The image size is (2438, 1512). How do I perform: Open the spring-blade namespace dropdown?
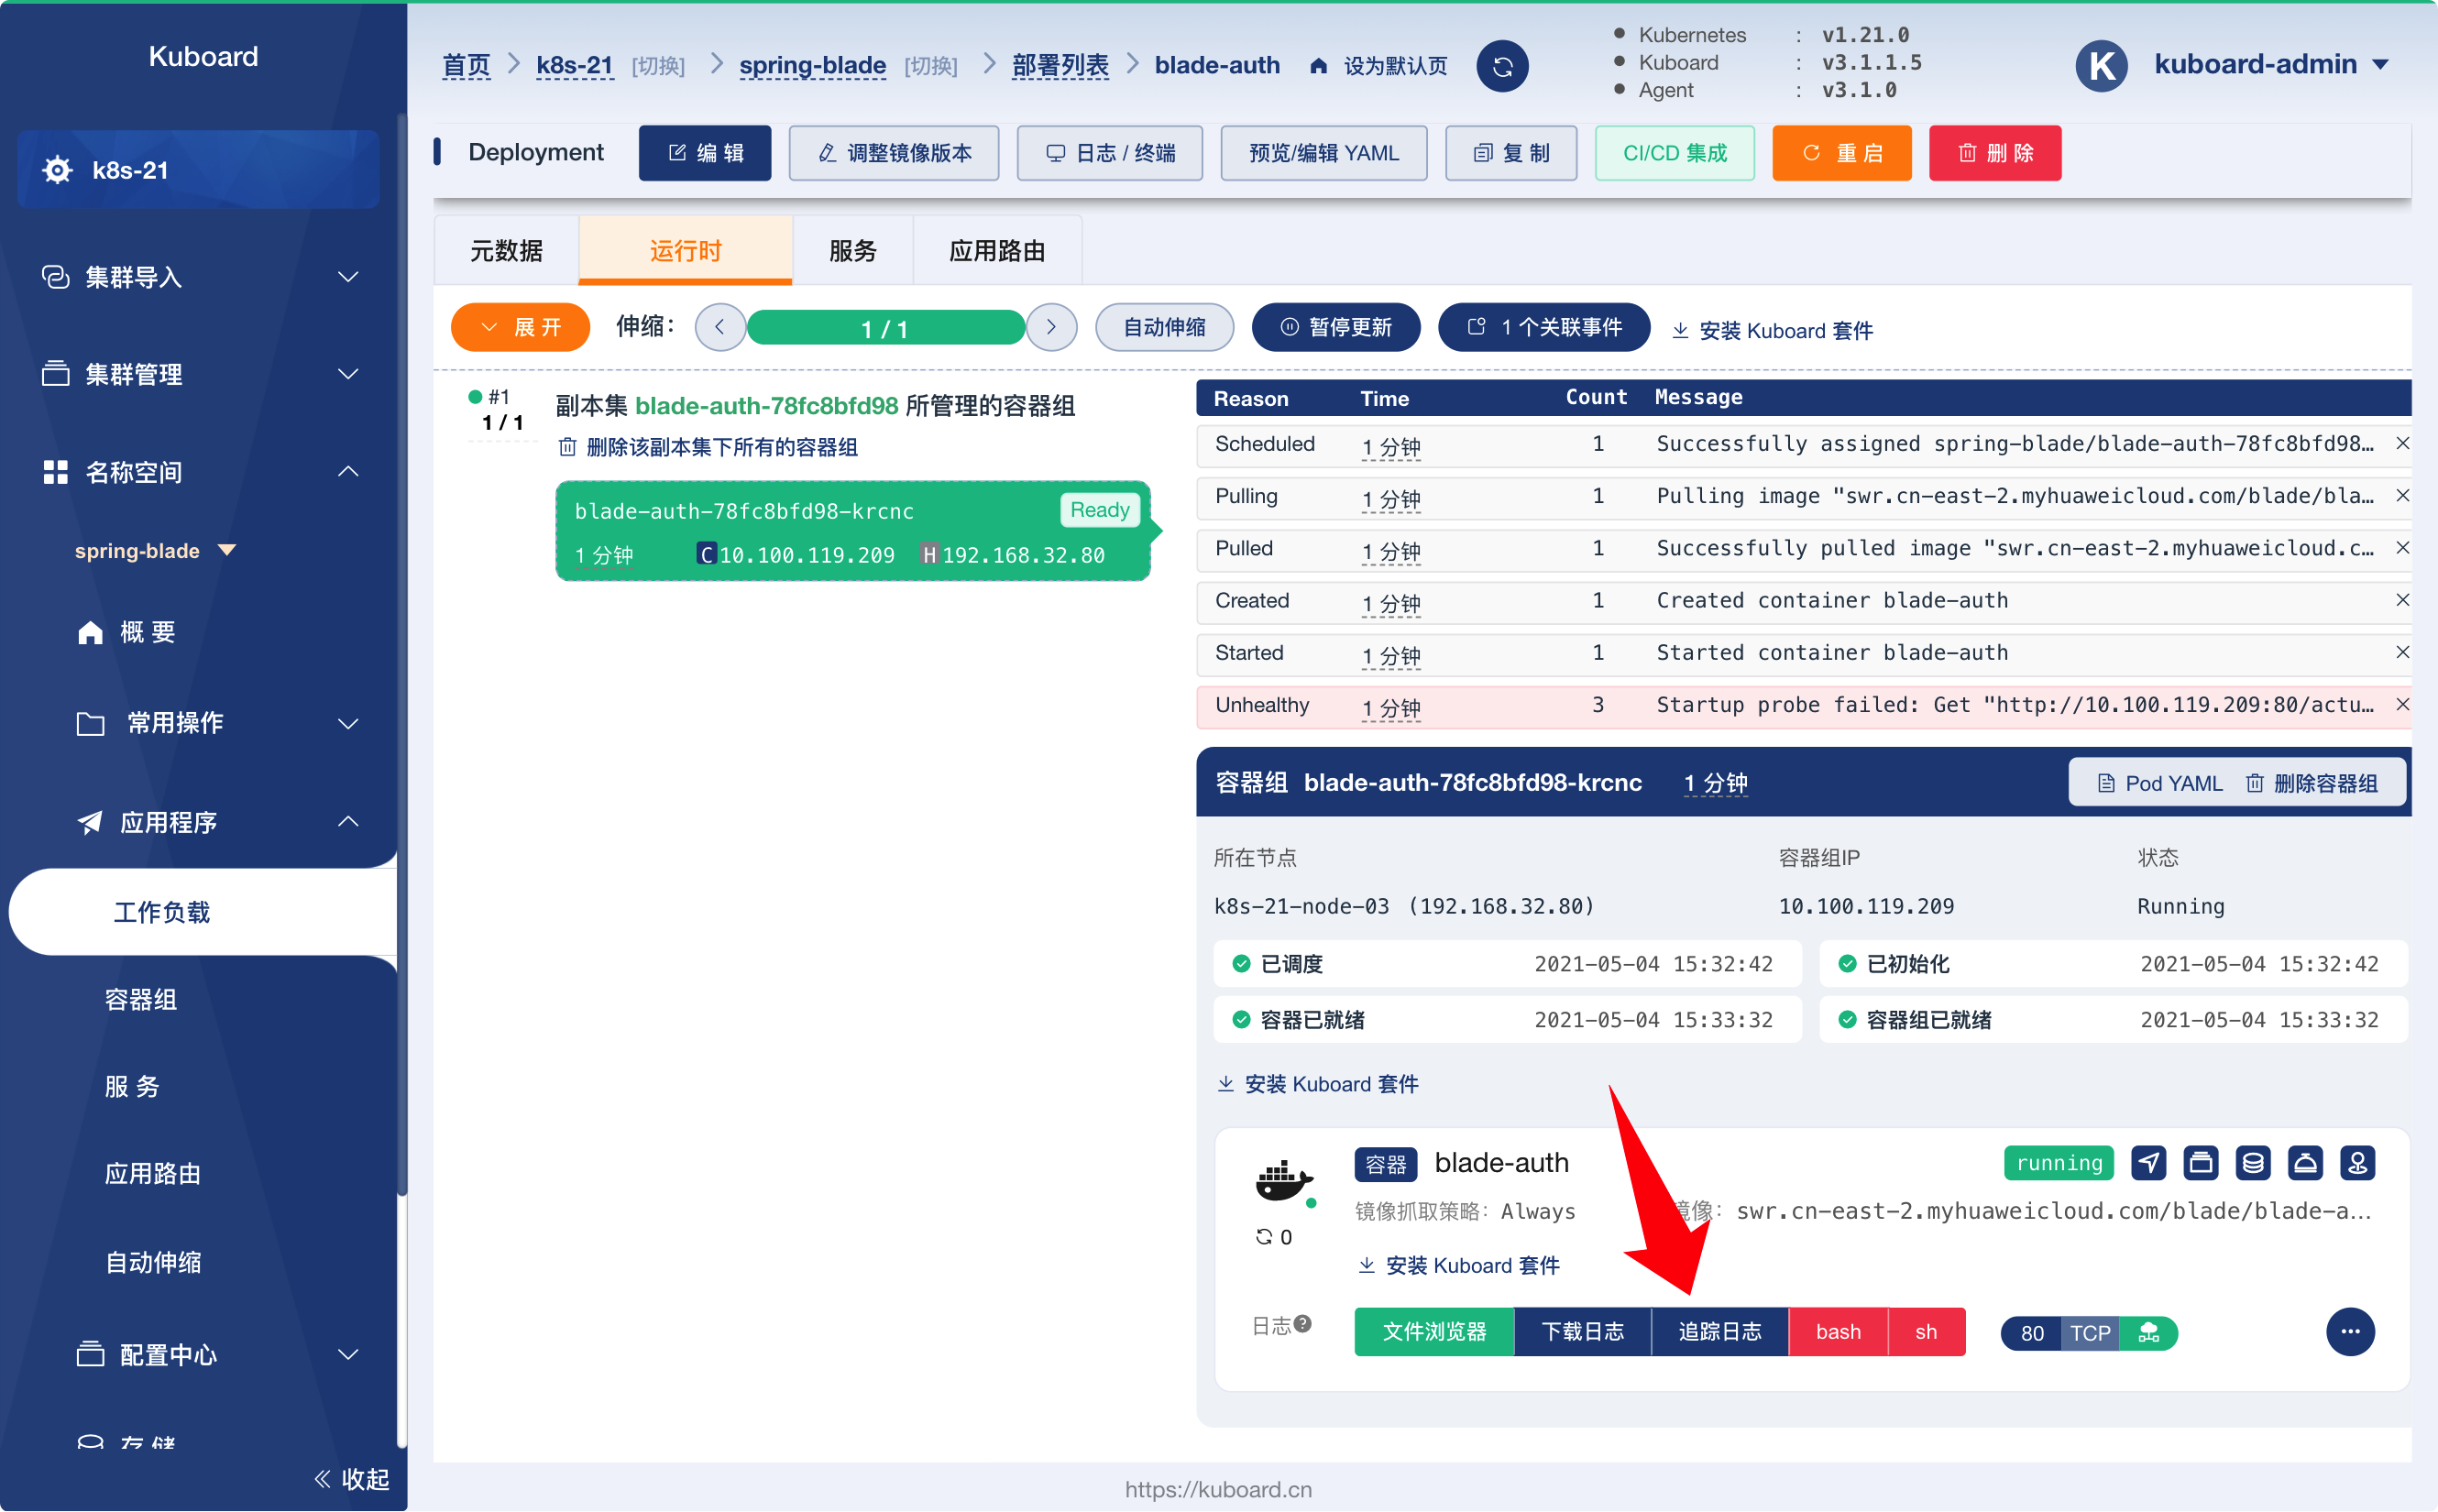(155, 550)
